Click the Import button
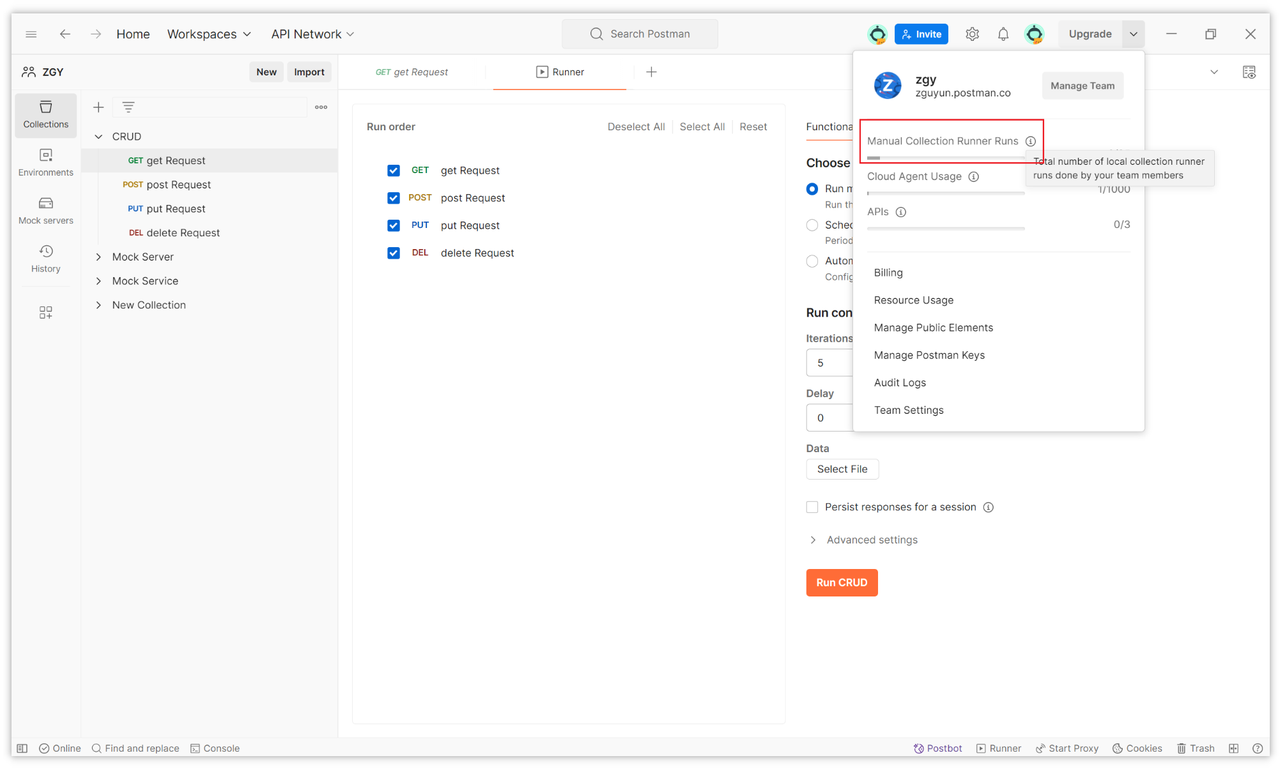The width and height of the screenshot is (1280, 774). point(309,72)
